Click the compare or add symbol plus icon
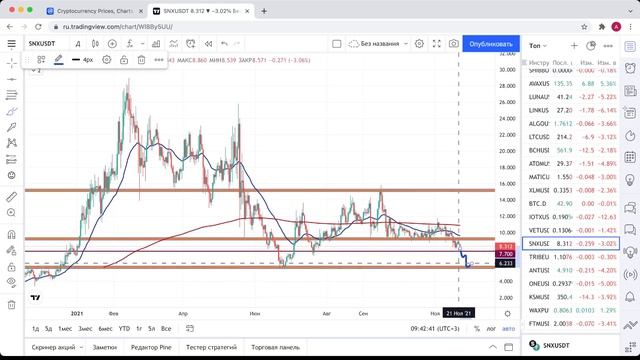The height and width of the screenshot is (360, 640). tap(112, 44)
